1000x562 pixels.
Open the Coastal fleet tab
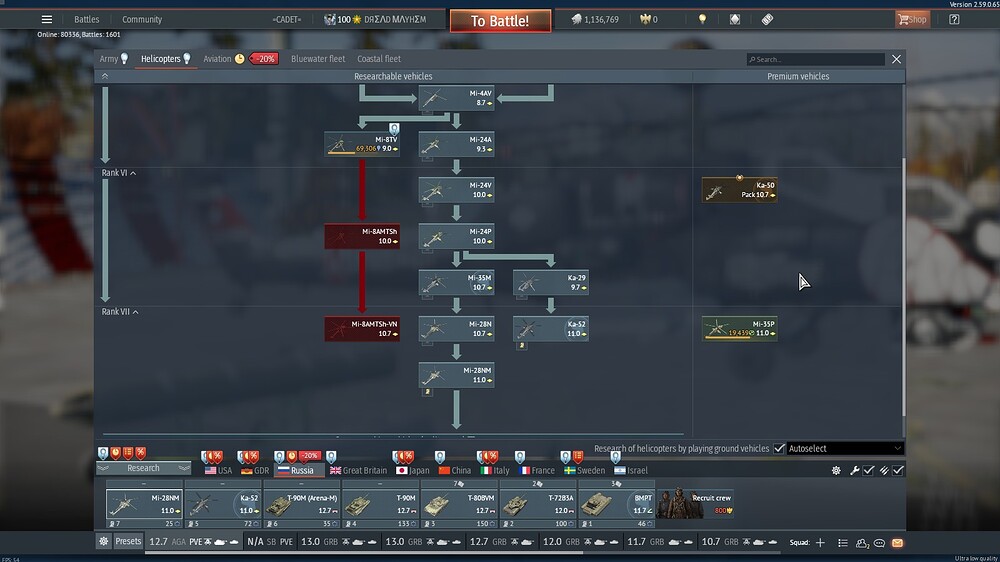(379, 59)
